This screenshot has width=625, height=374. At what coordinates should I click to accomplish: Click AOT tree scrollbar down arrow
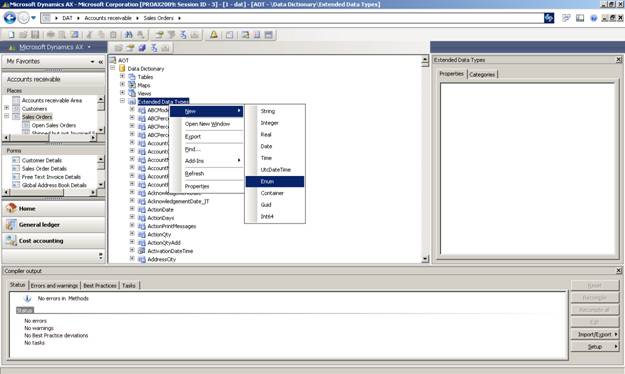425,259
